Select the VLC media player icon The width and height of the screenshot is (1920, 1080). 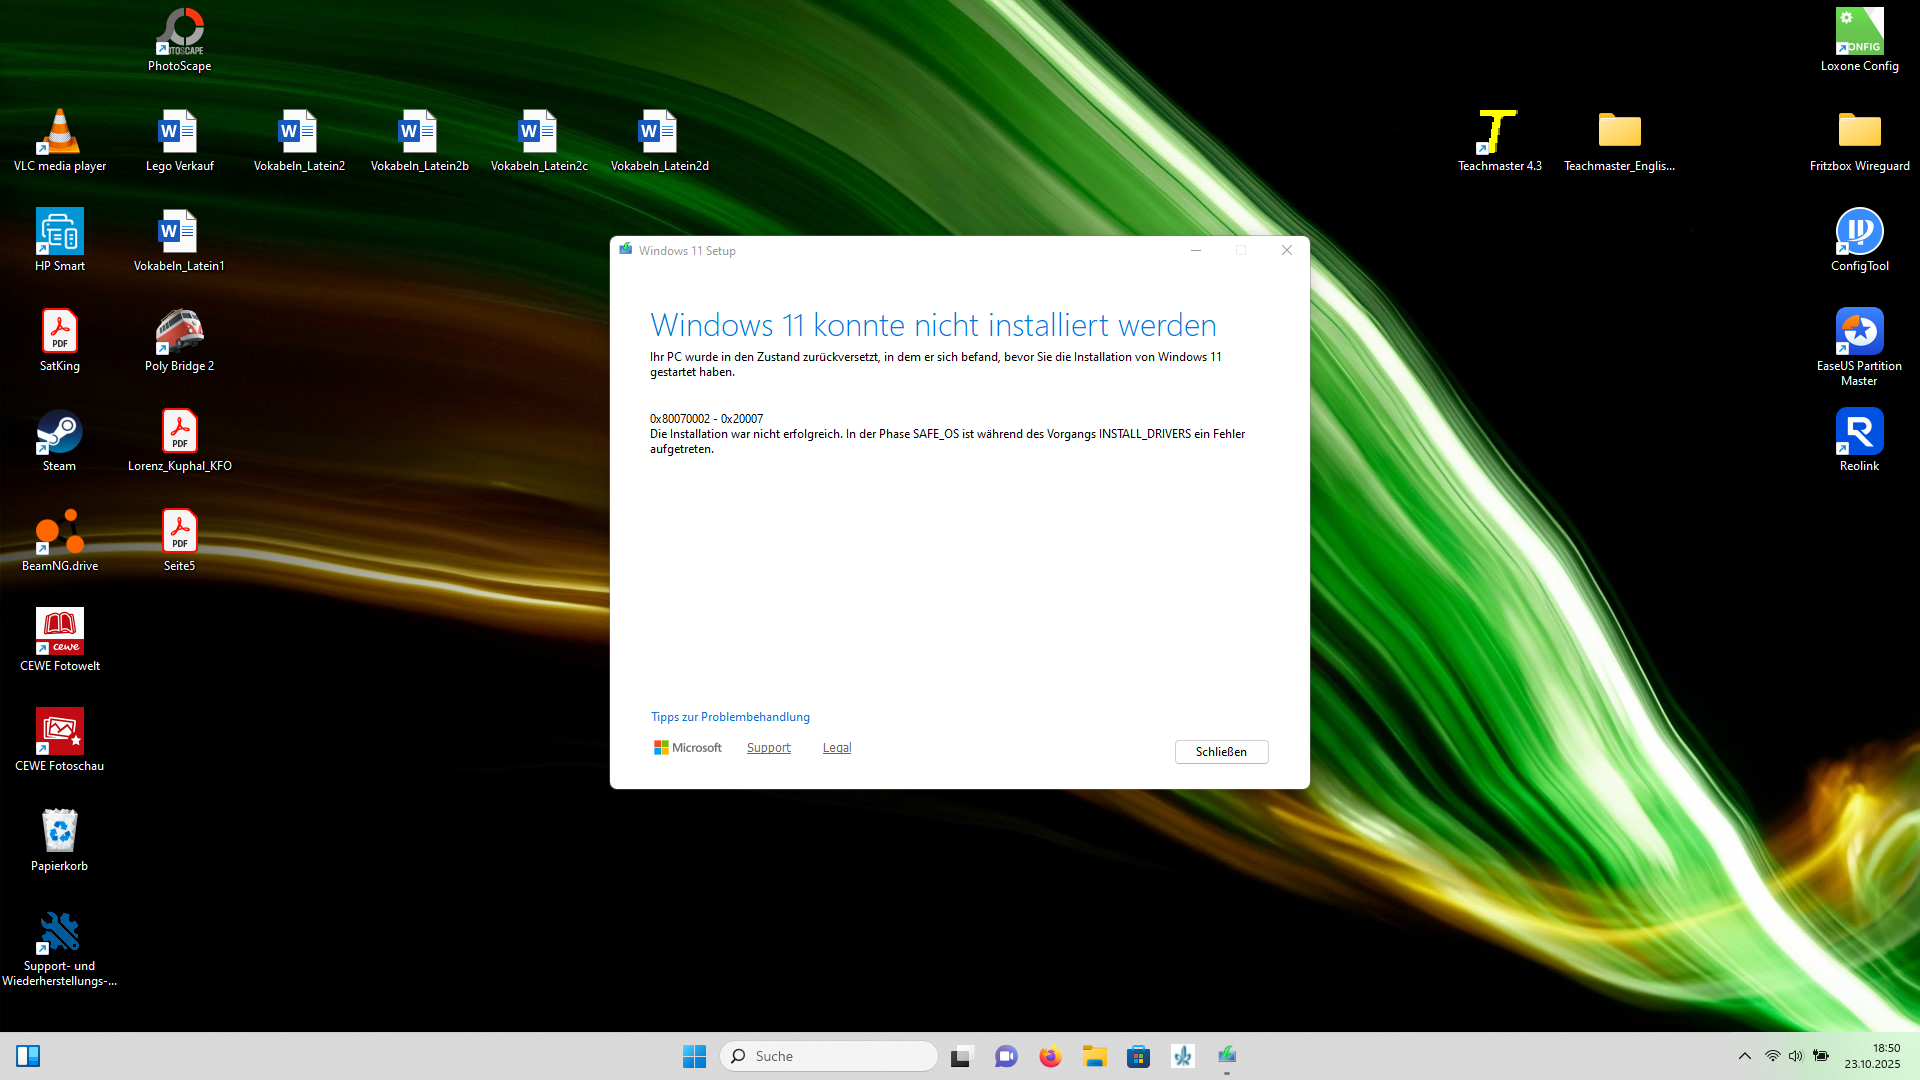pos(60,140)
